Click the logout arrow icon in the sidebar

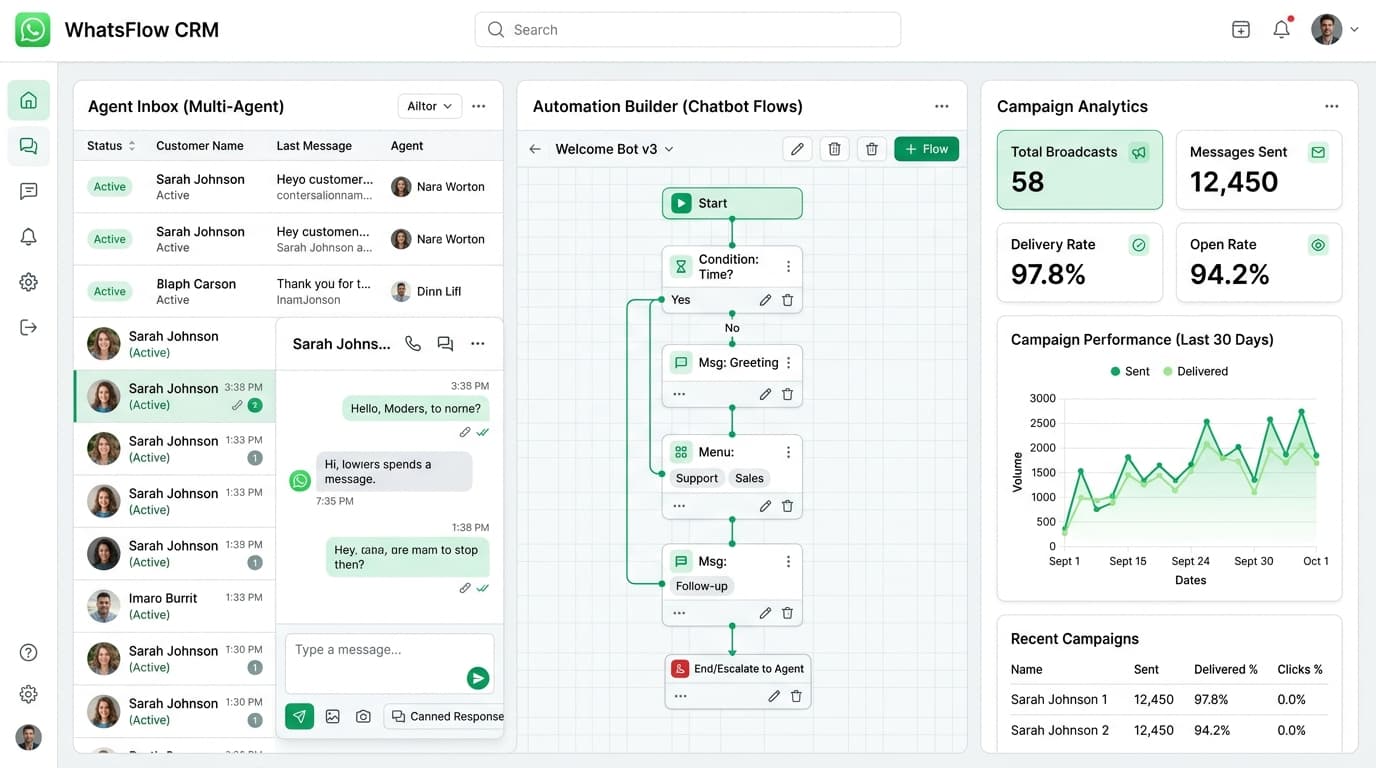[x=28, y=327]
